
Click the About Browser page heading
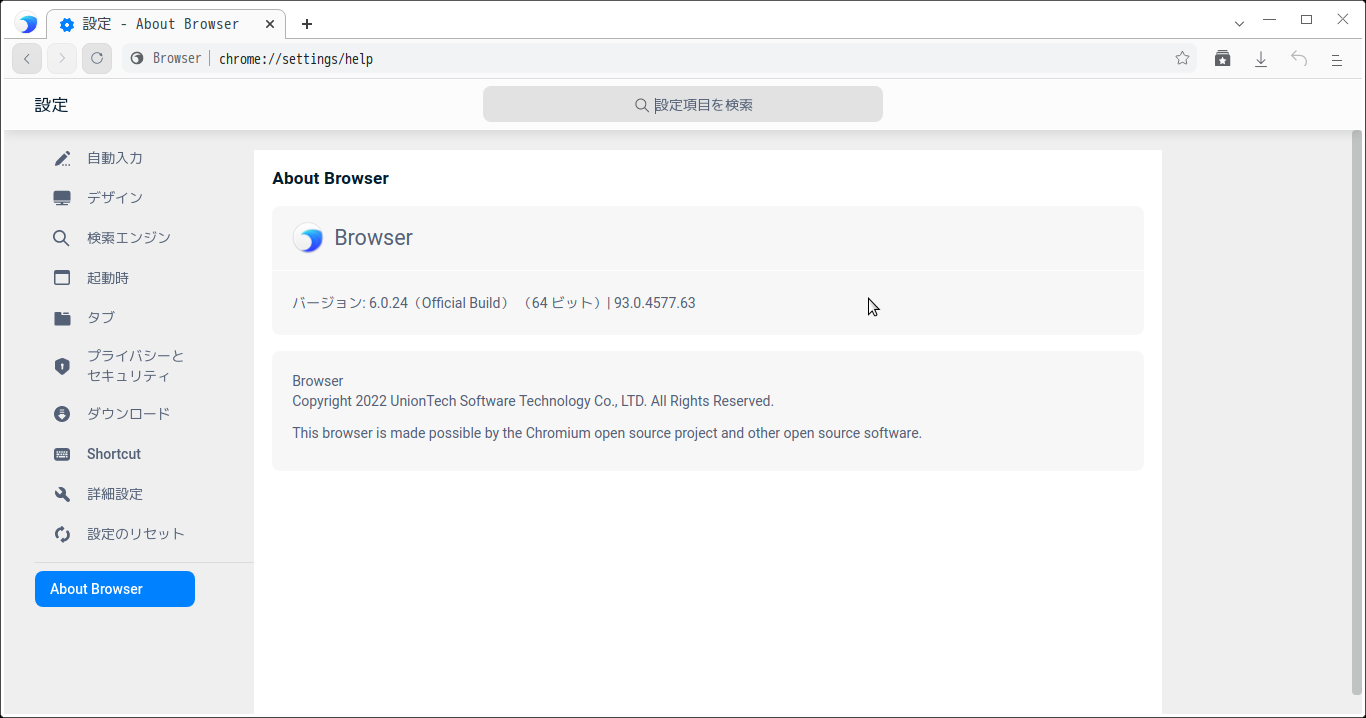pyautogui.click(x=330, y=178)
